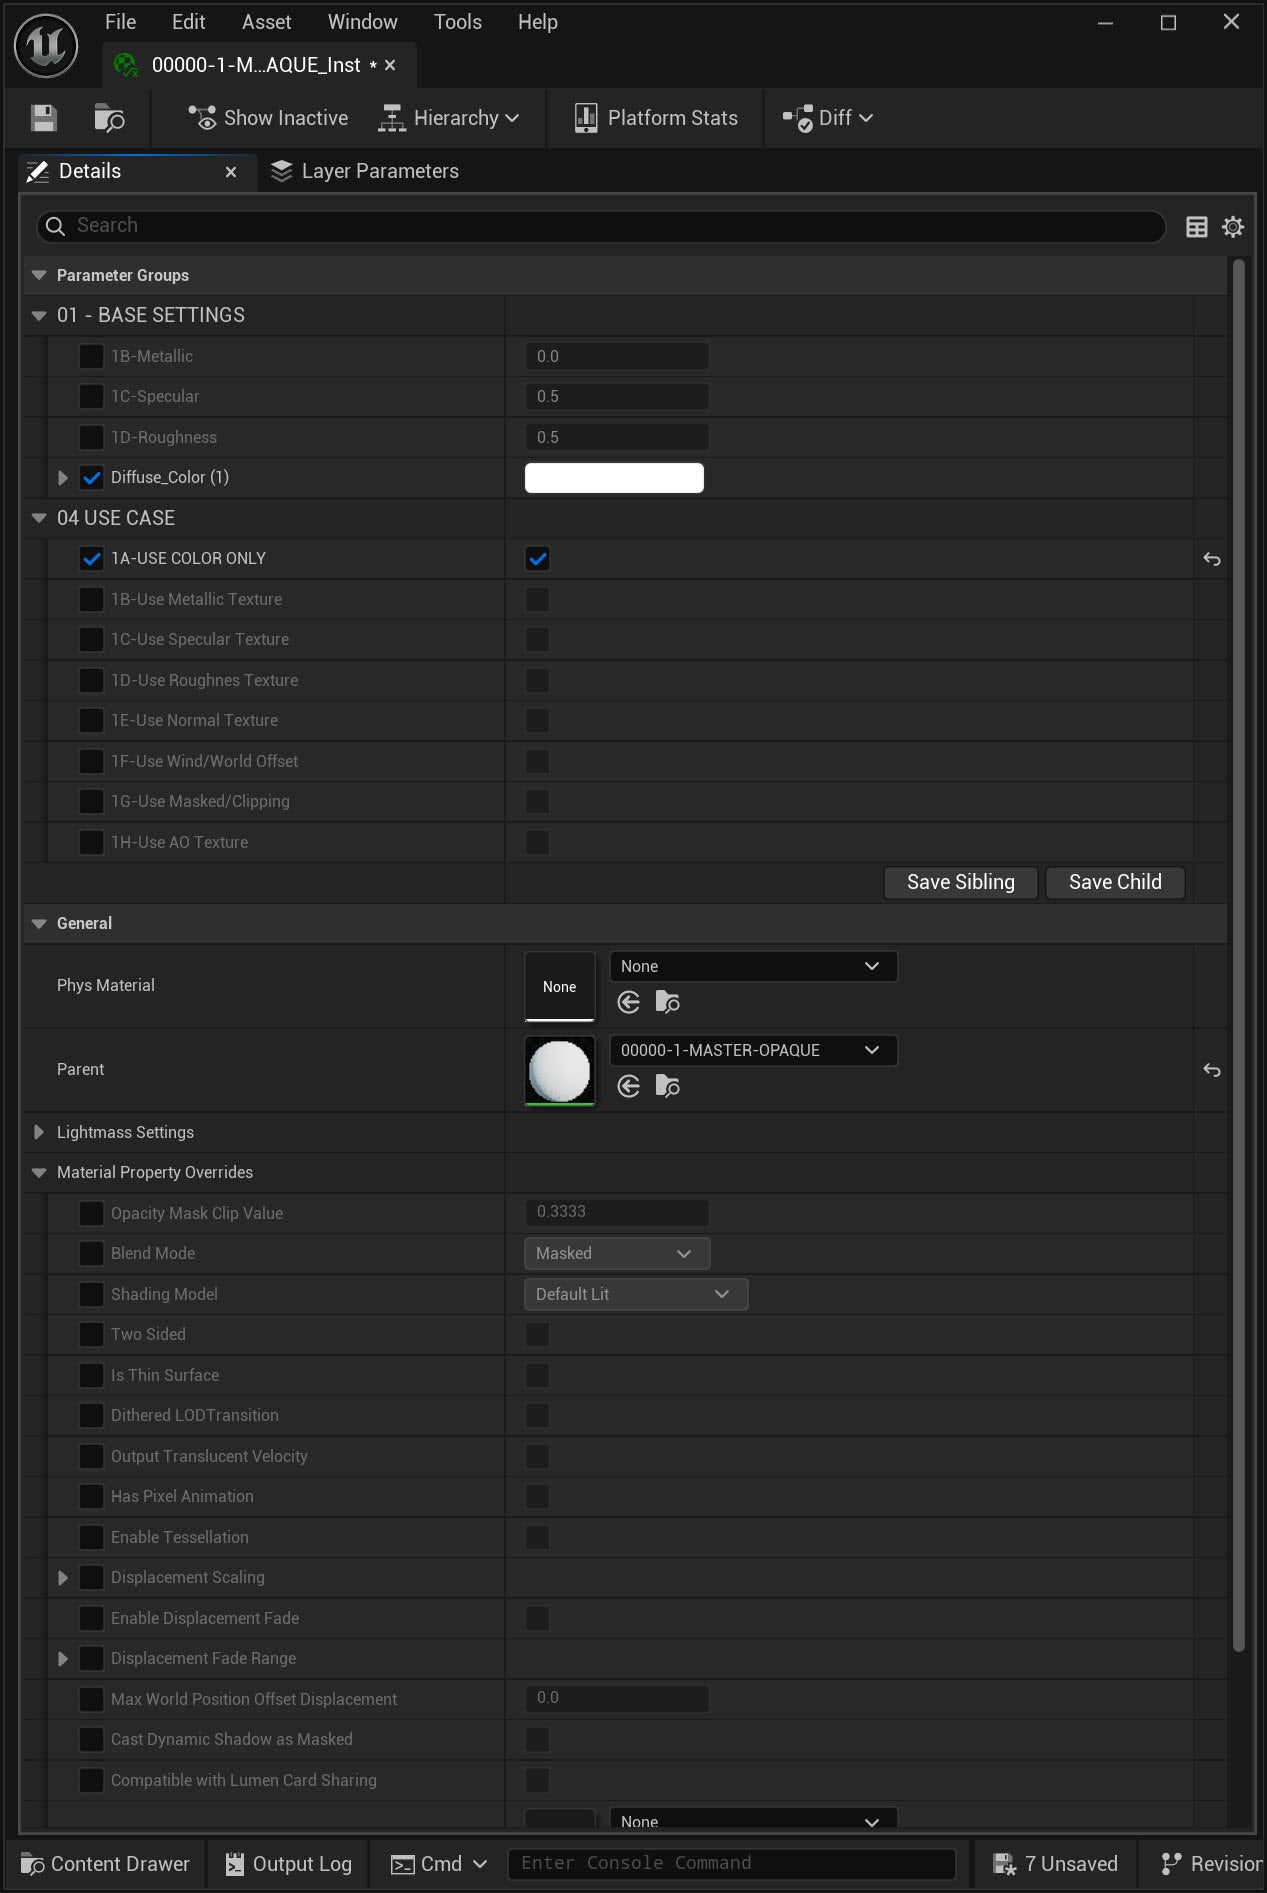Collapse 01 - BASE SETTINGS group
This screenshot has width=1267, height=1893.
click(x=39, y=315)
